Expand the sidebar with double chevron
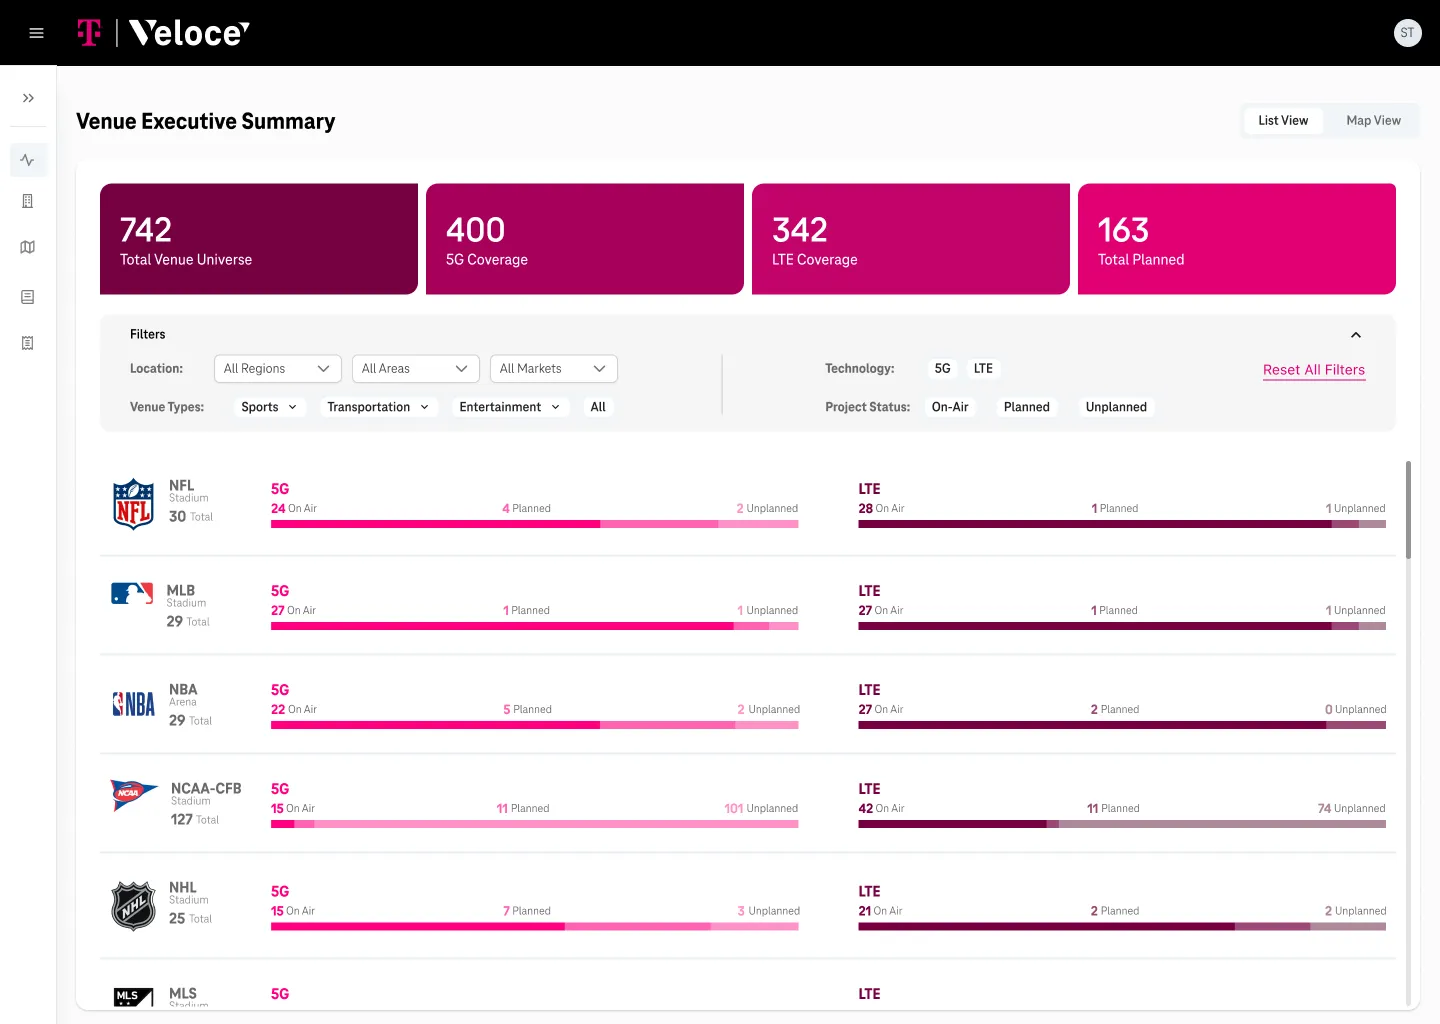1440x1024 pixels. coord(28,98)
